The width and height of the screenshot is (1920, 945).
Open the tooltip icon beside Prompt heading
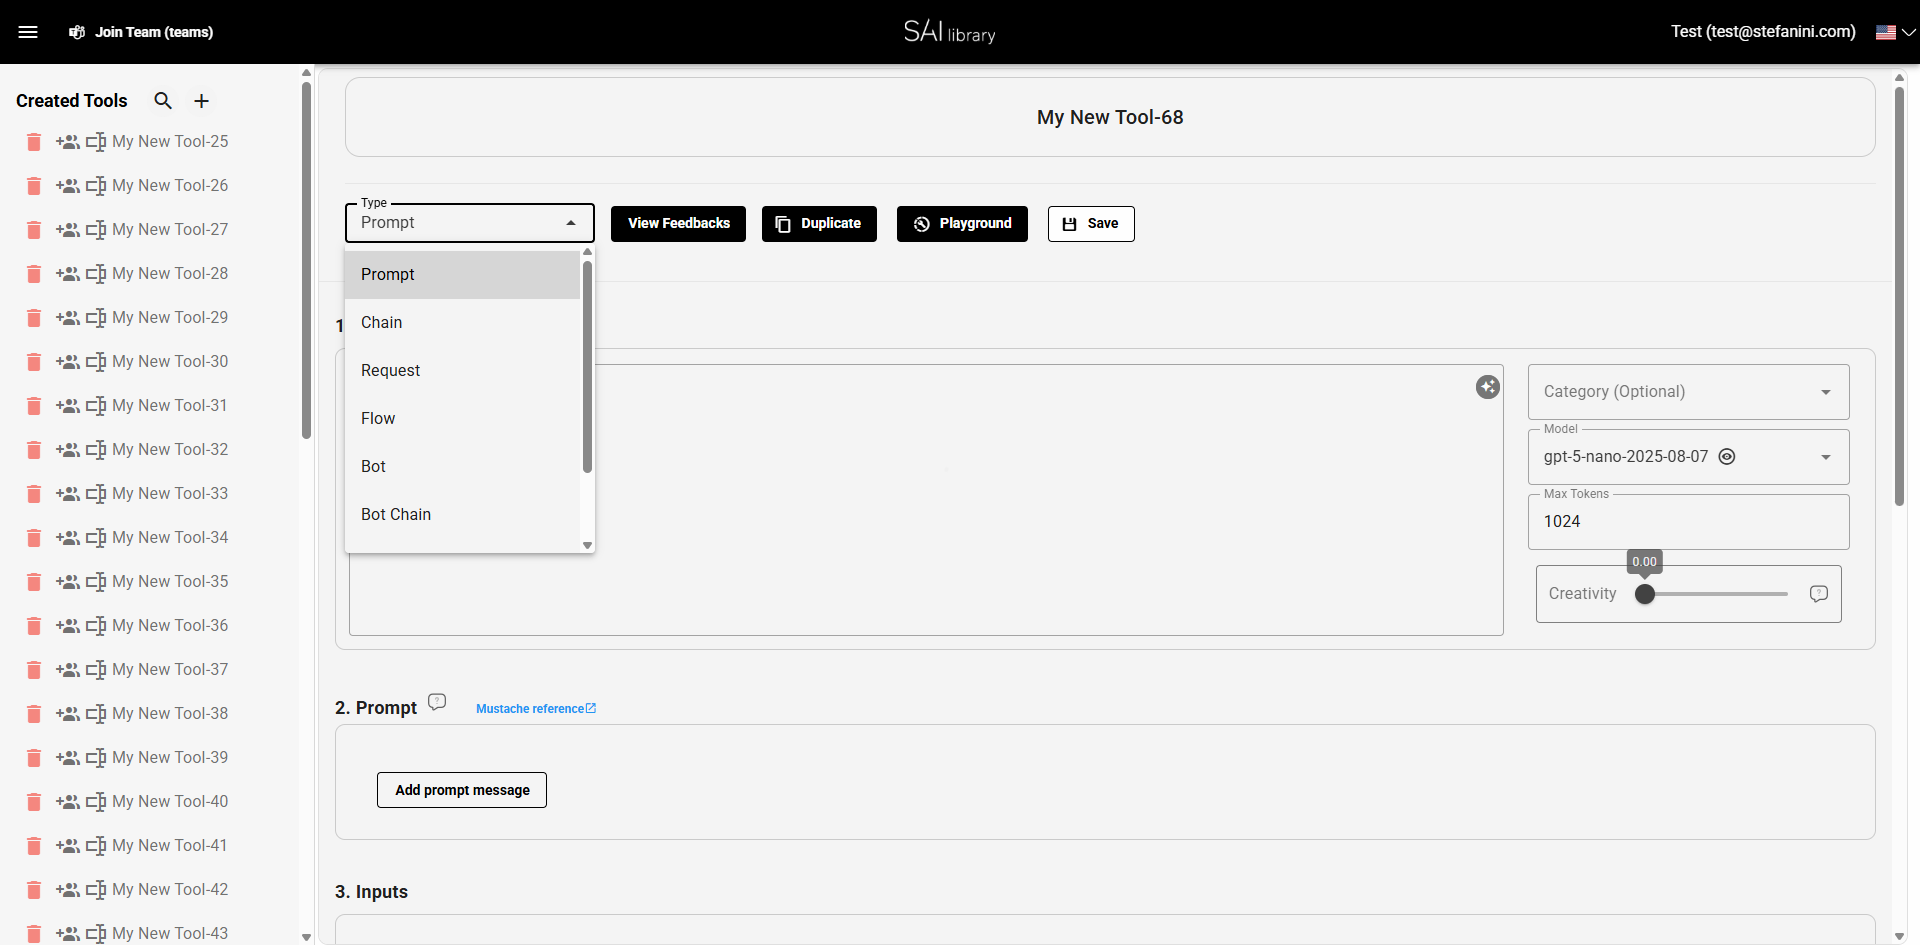437,701
